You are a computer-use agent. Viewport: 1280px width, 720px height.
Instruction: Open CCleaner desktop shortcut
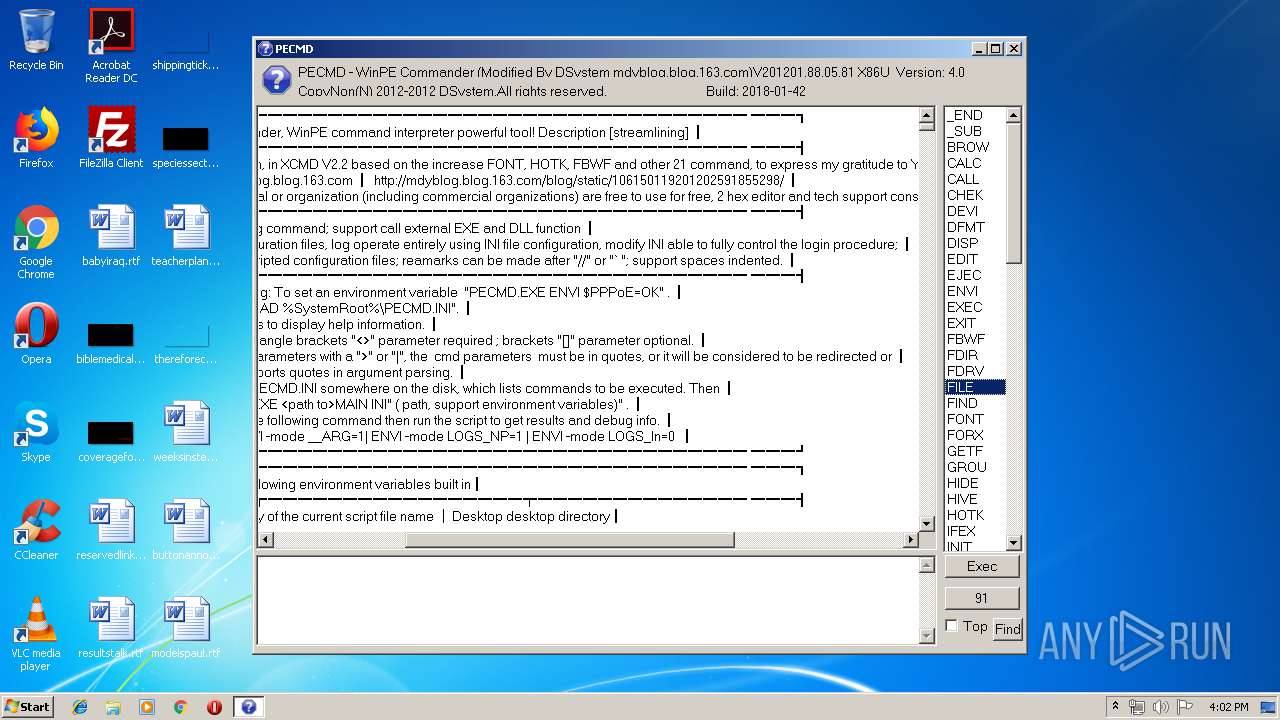[x=36, y=530]
